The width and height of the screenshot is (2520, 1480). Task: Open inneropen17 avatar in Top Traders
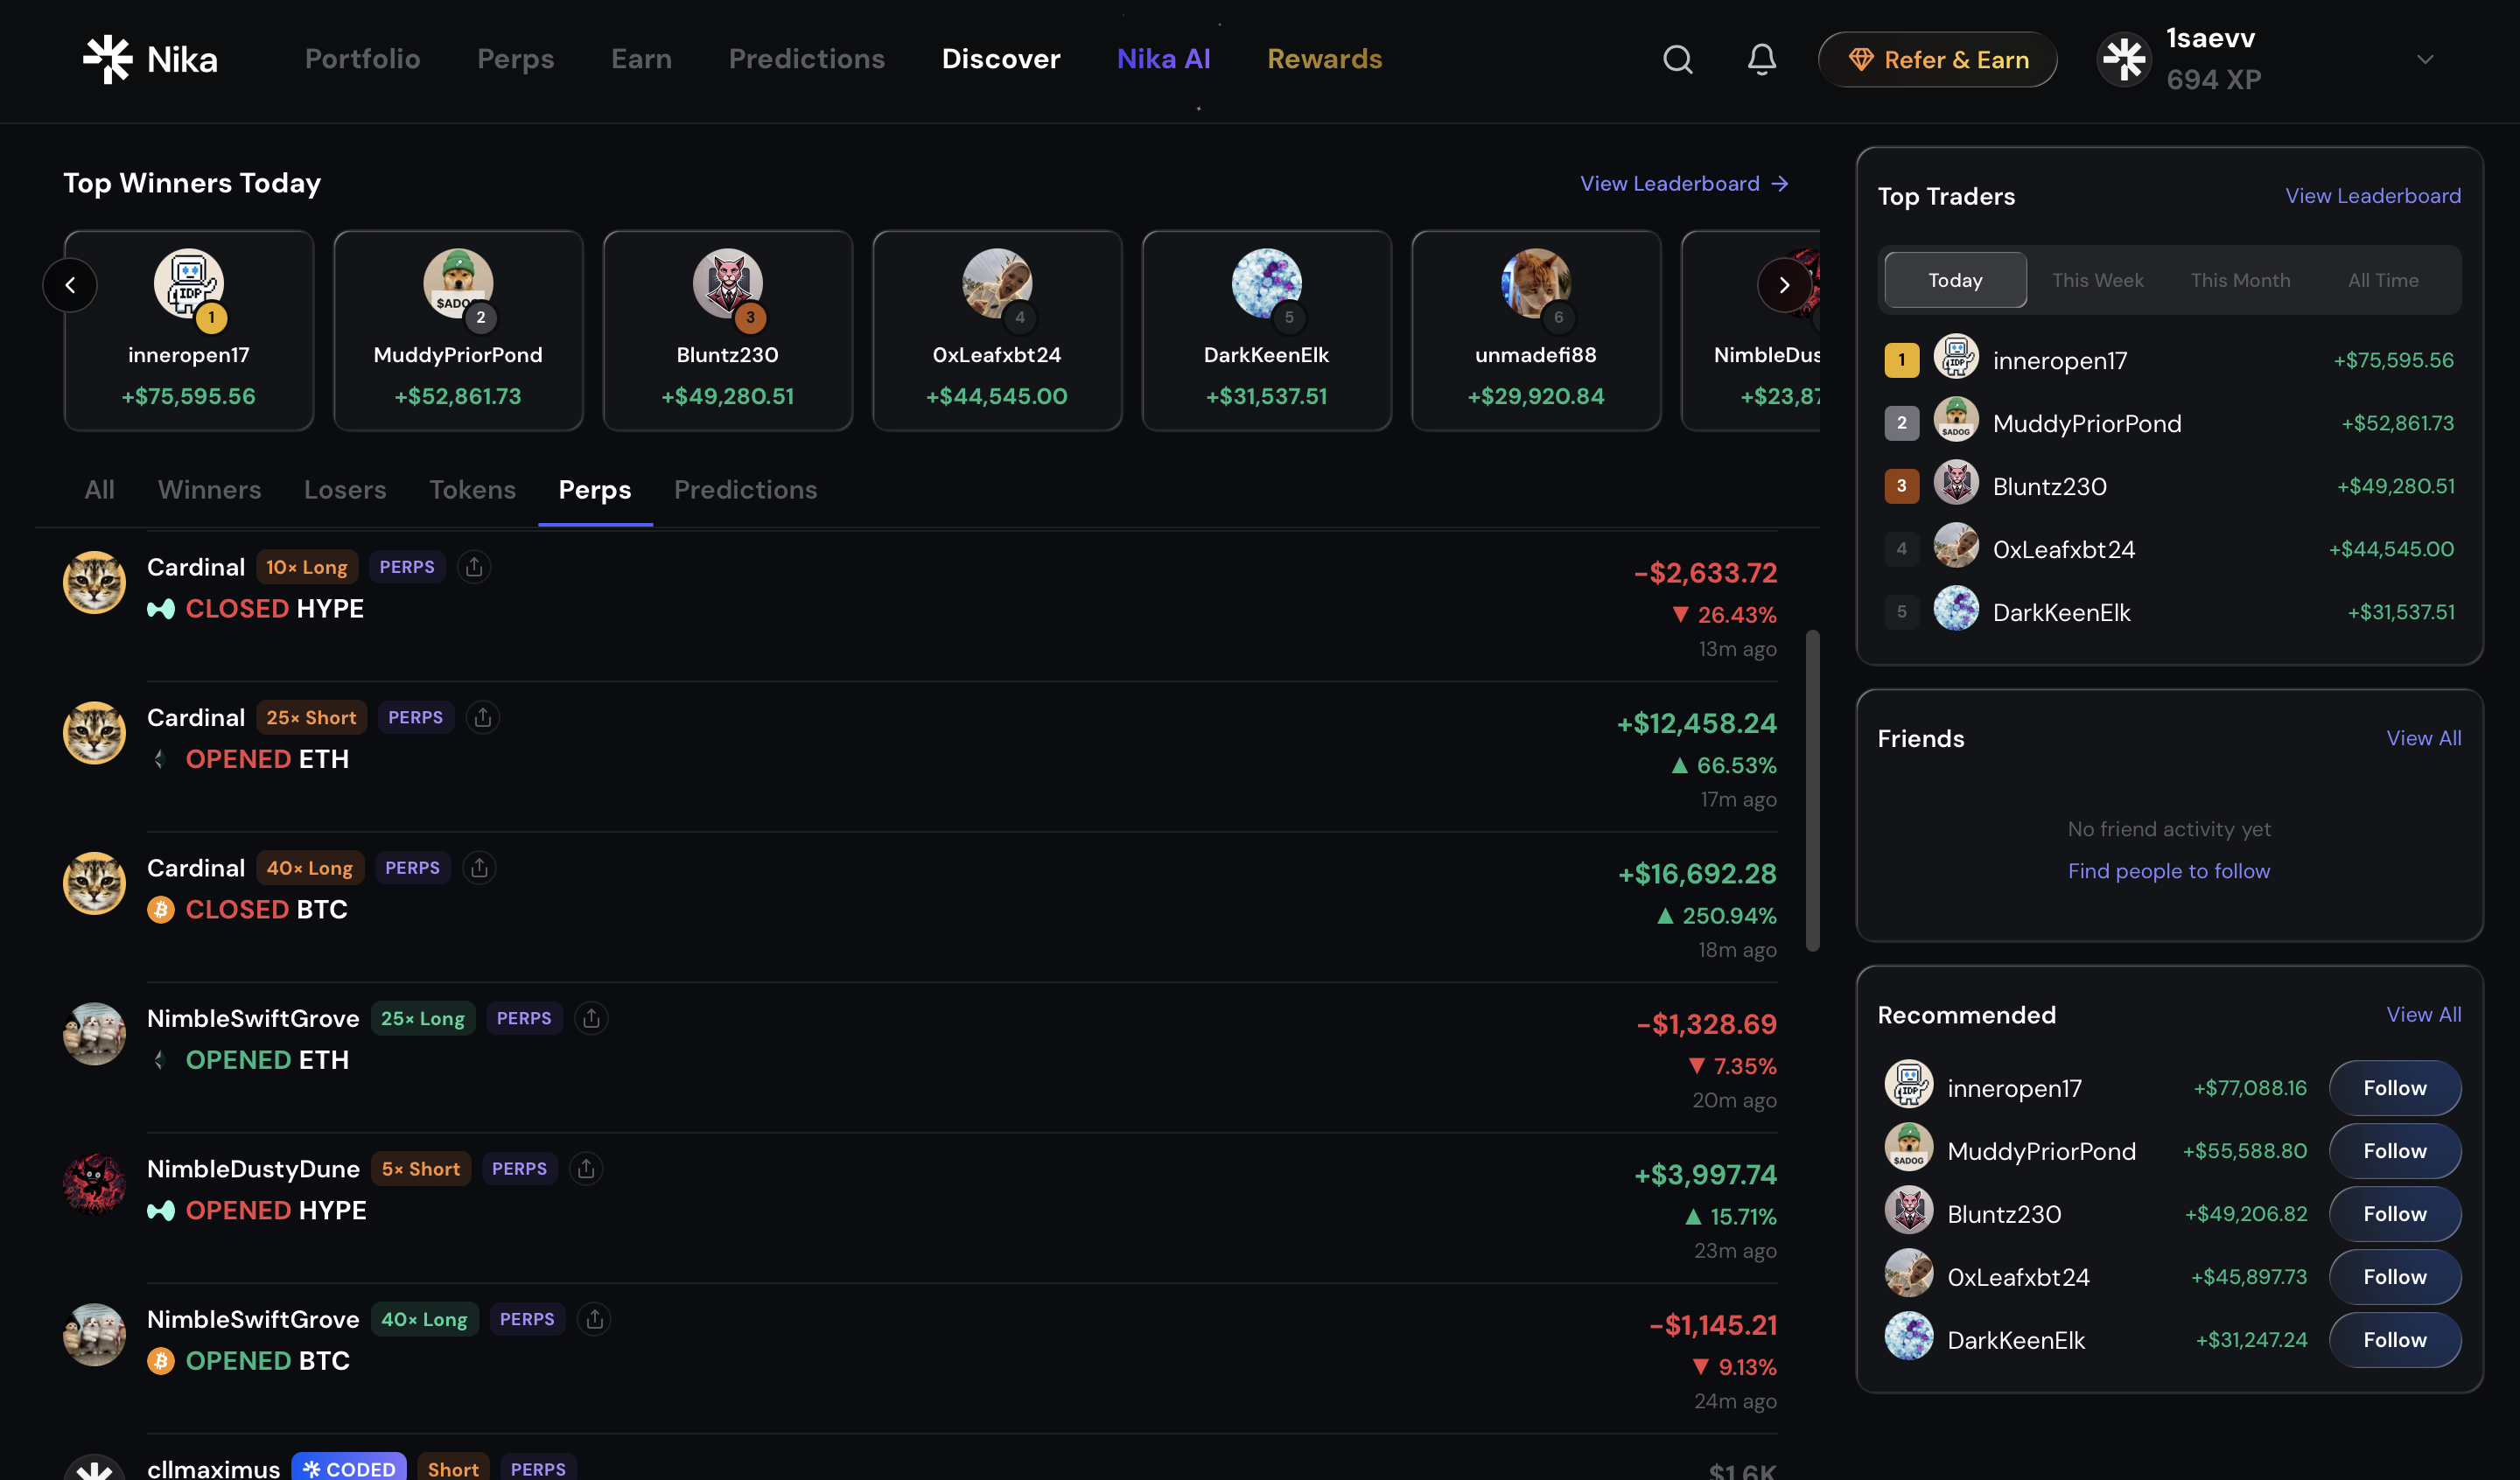[1956, 357]
